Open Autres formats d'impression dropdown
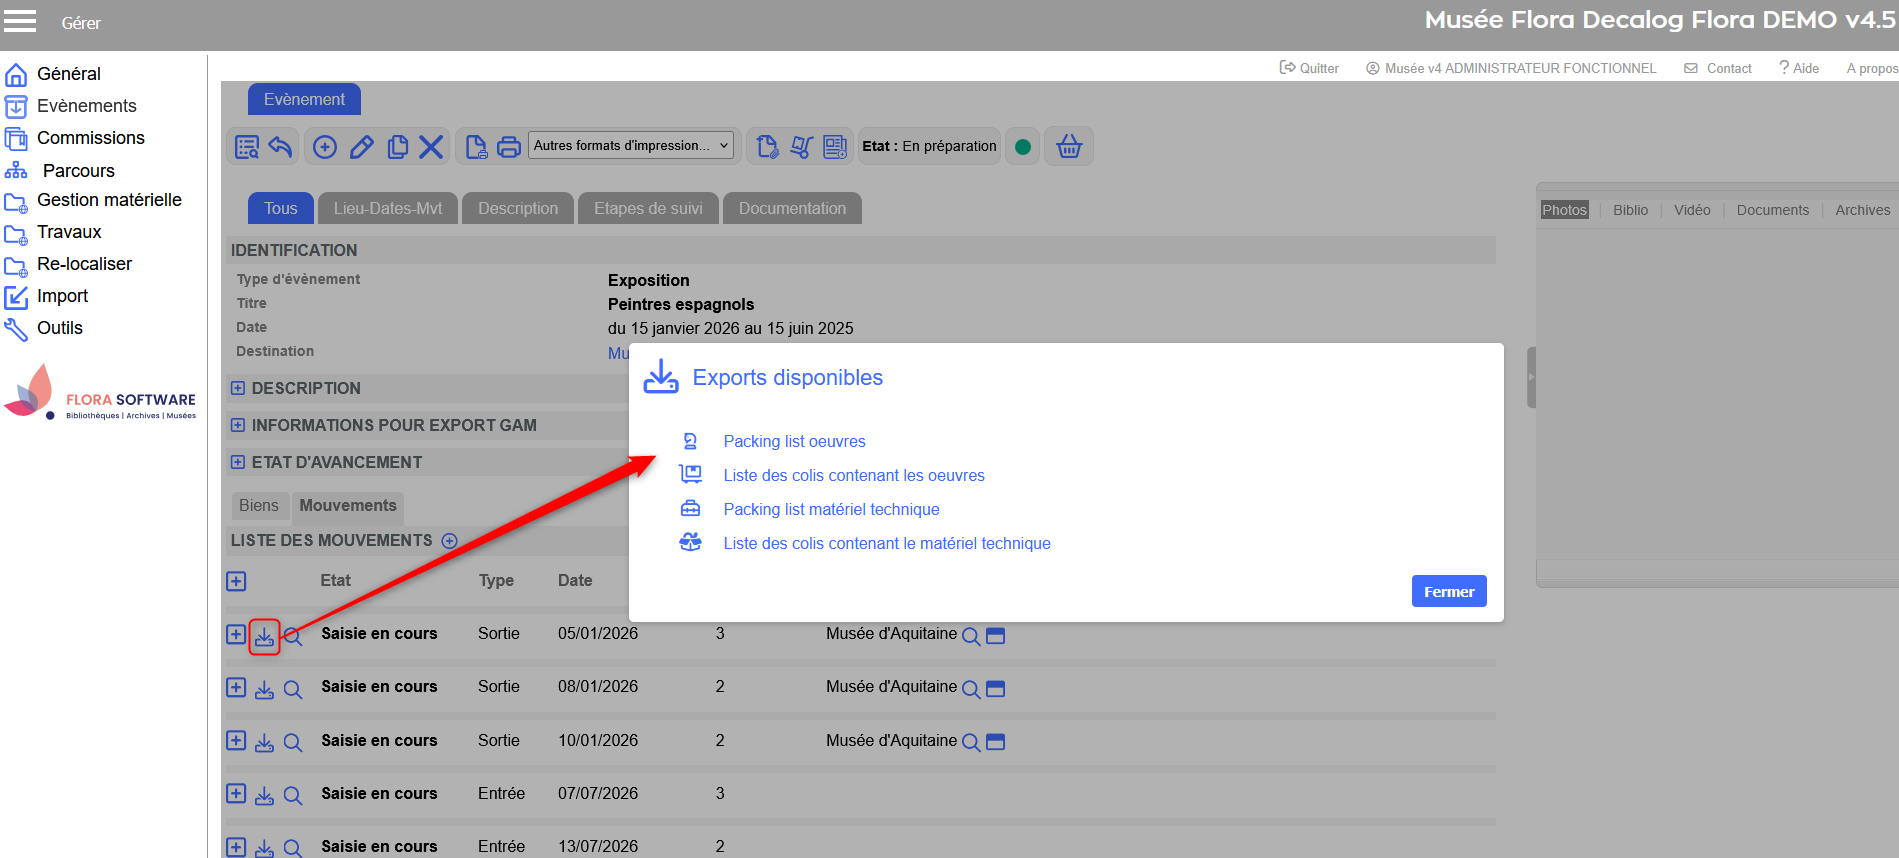1899x858 pixels. point(631,146)
